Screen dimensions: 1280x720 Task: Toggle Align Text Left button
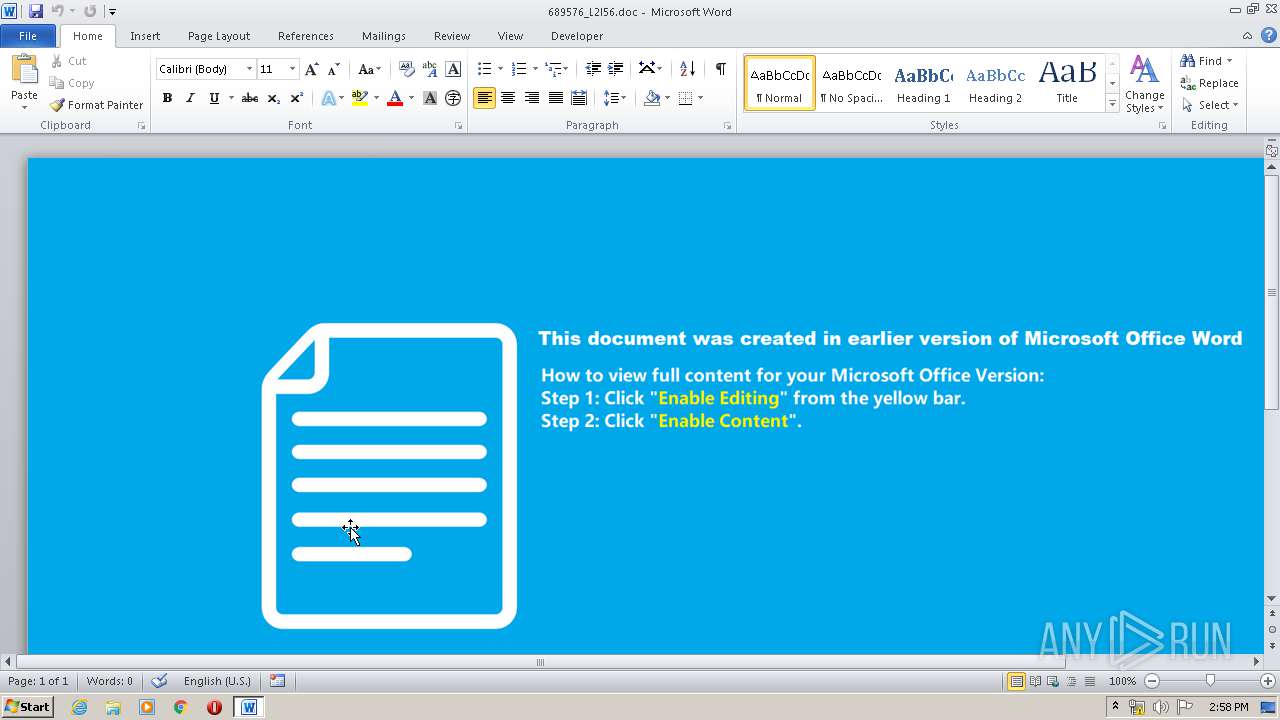pyautogui.click(x=484, y=98)
